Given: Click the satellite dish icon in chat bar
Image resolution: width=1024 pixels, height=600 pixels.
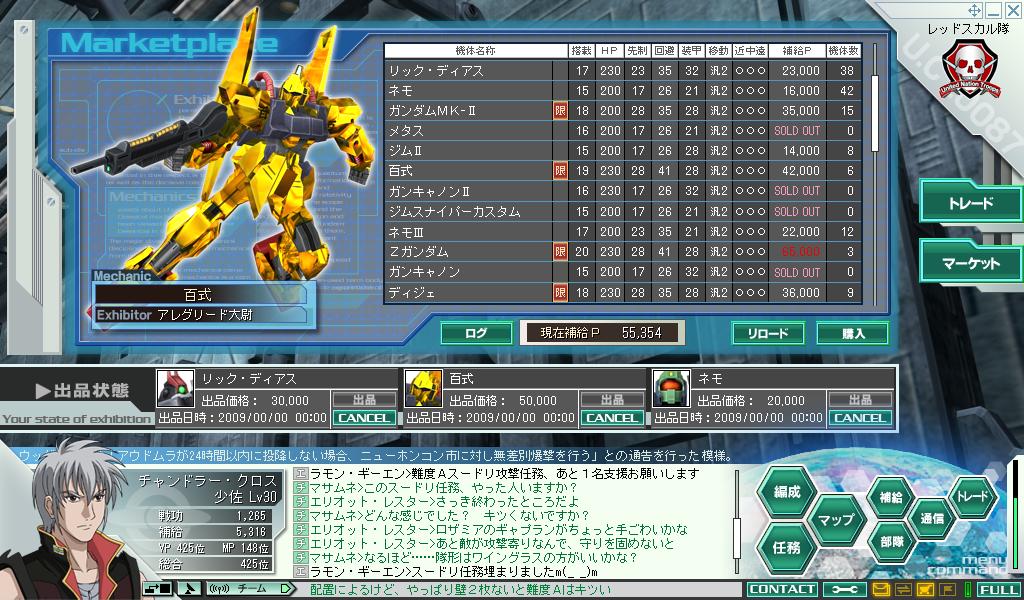Looking at the screenshot, I should coord(190,589).
